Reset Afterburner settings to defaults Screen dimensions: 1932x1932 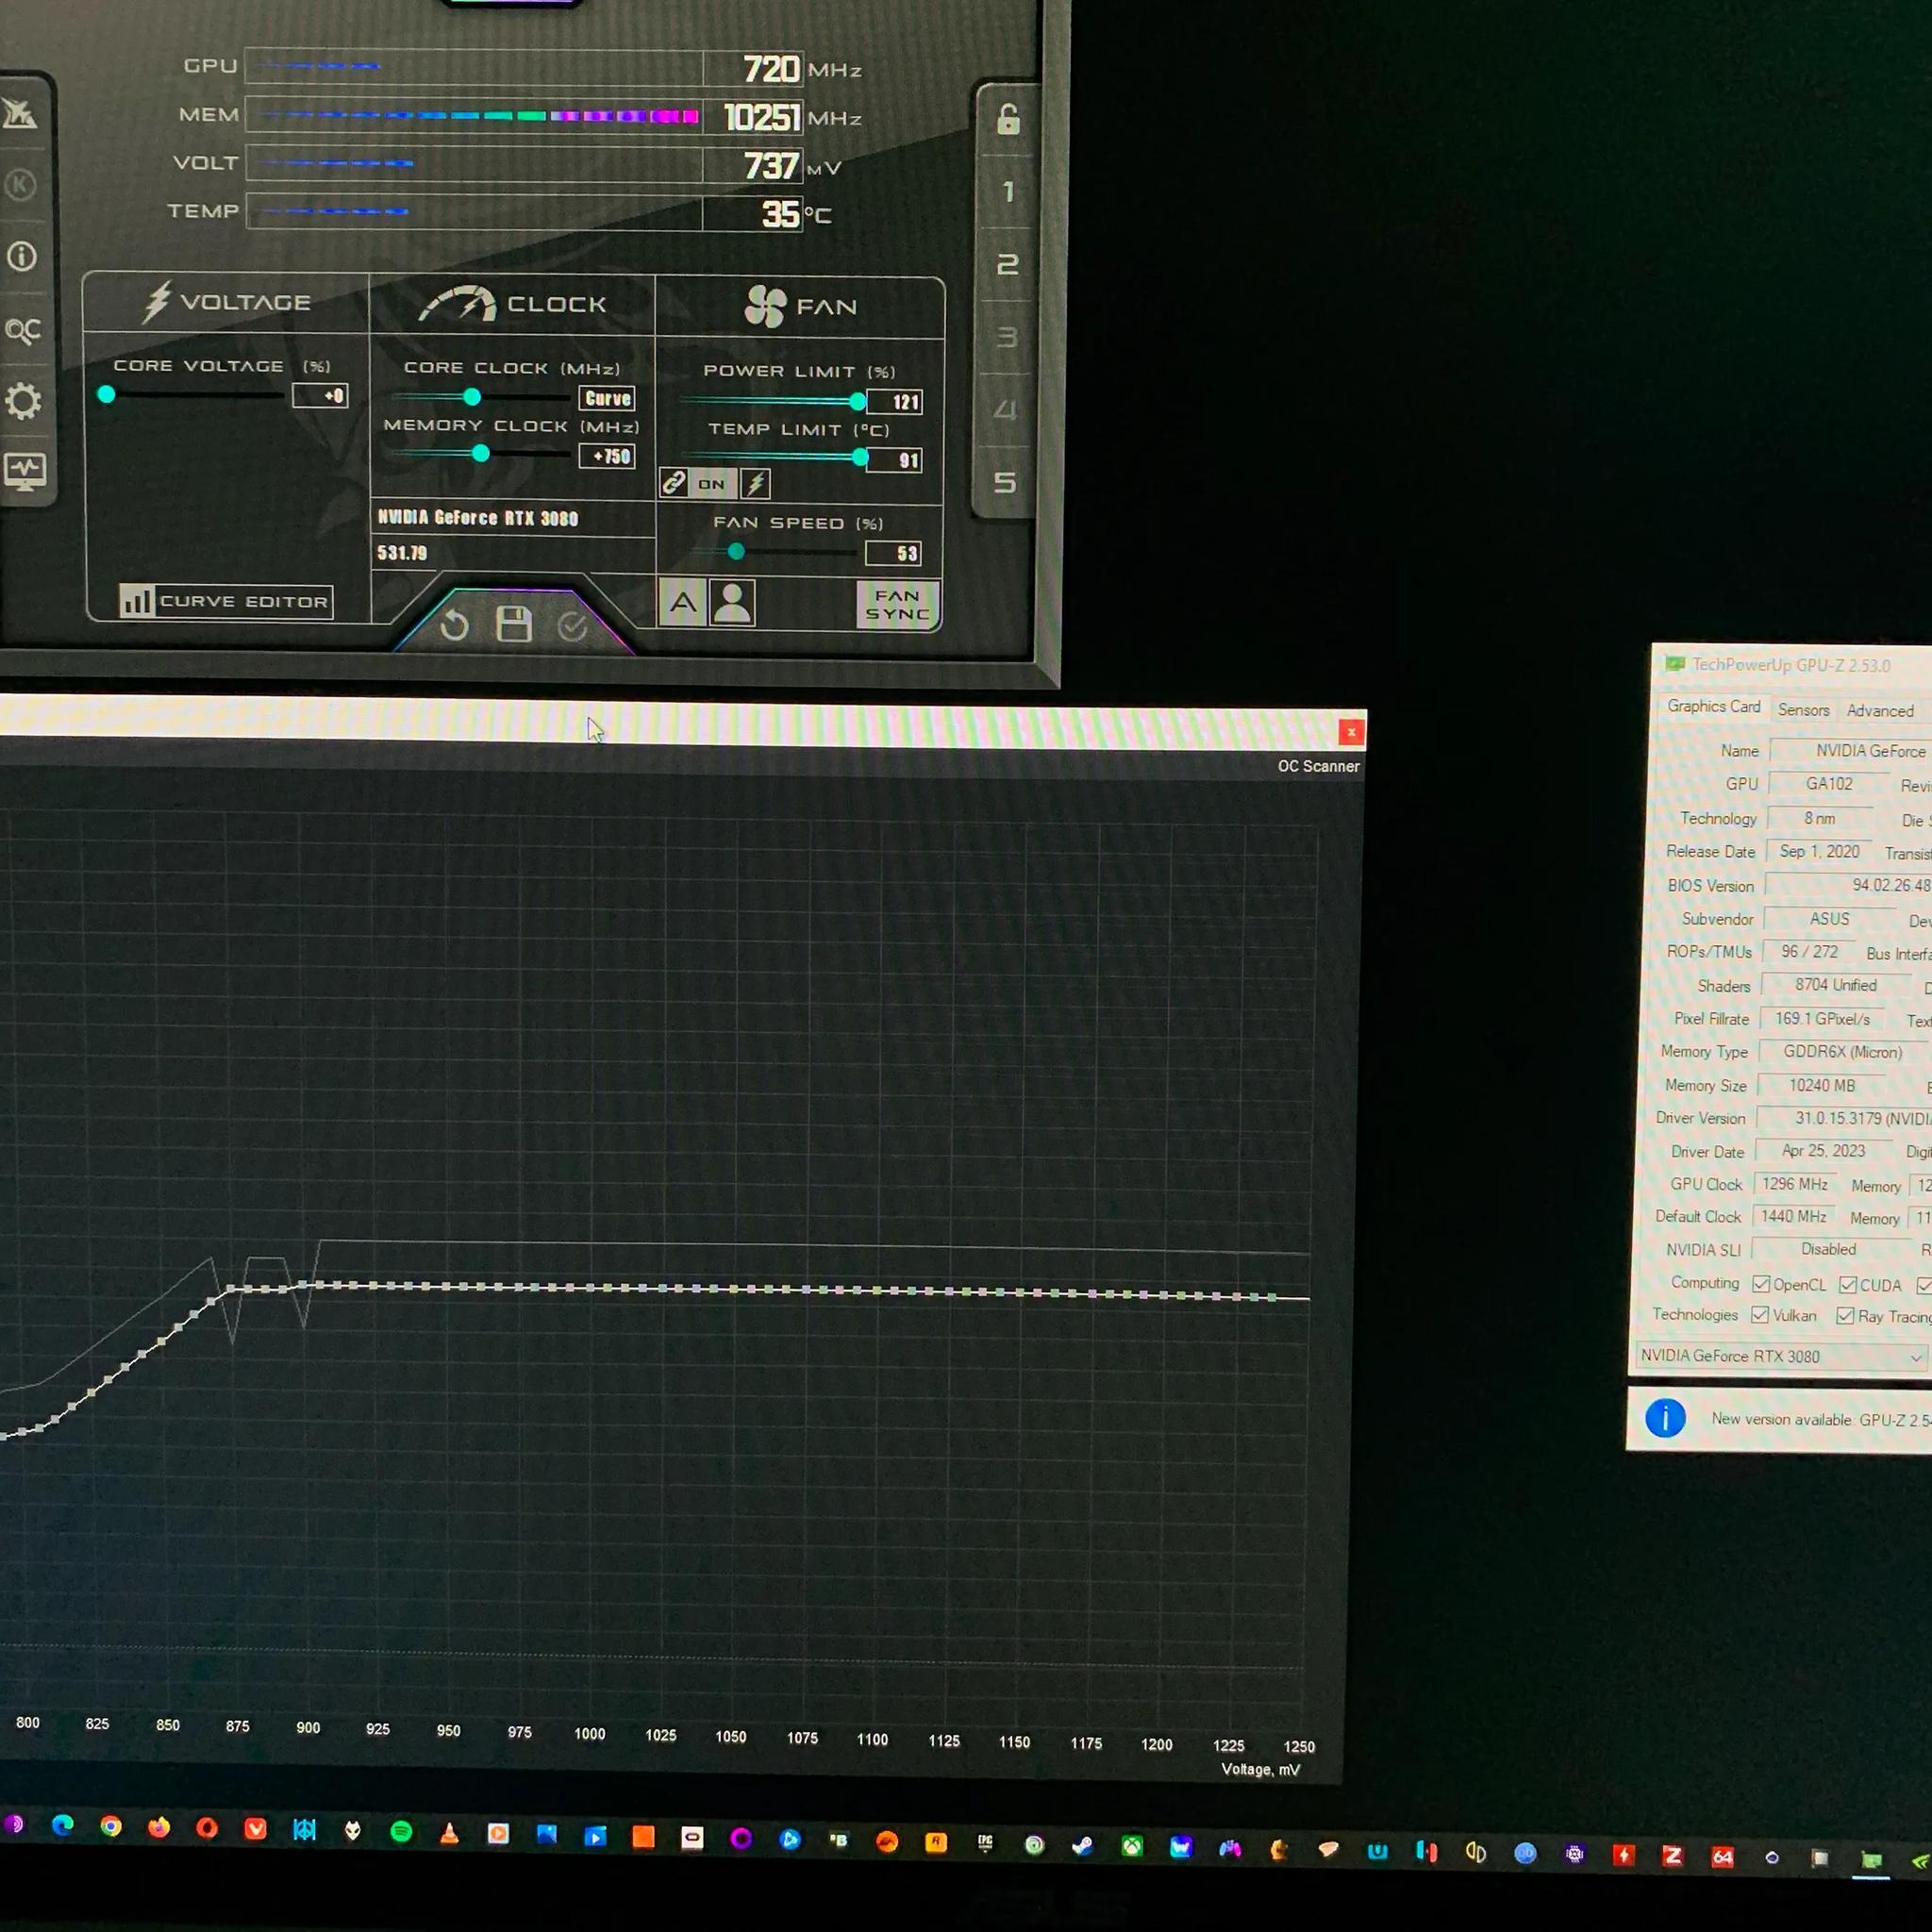(454, 625)
